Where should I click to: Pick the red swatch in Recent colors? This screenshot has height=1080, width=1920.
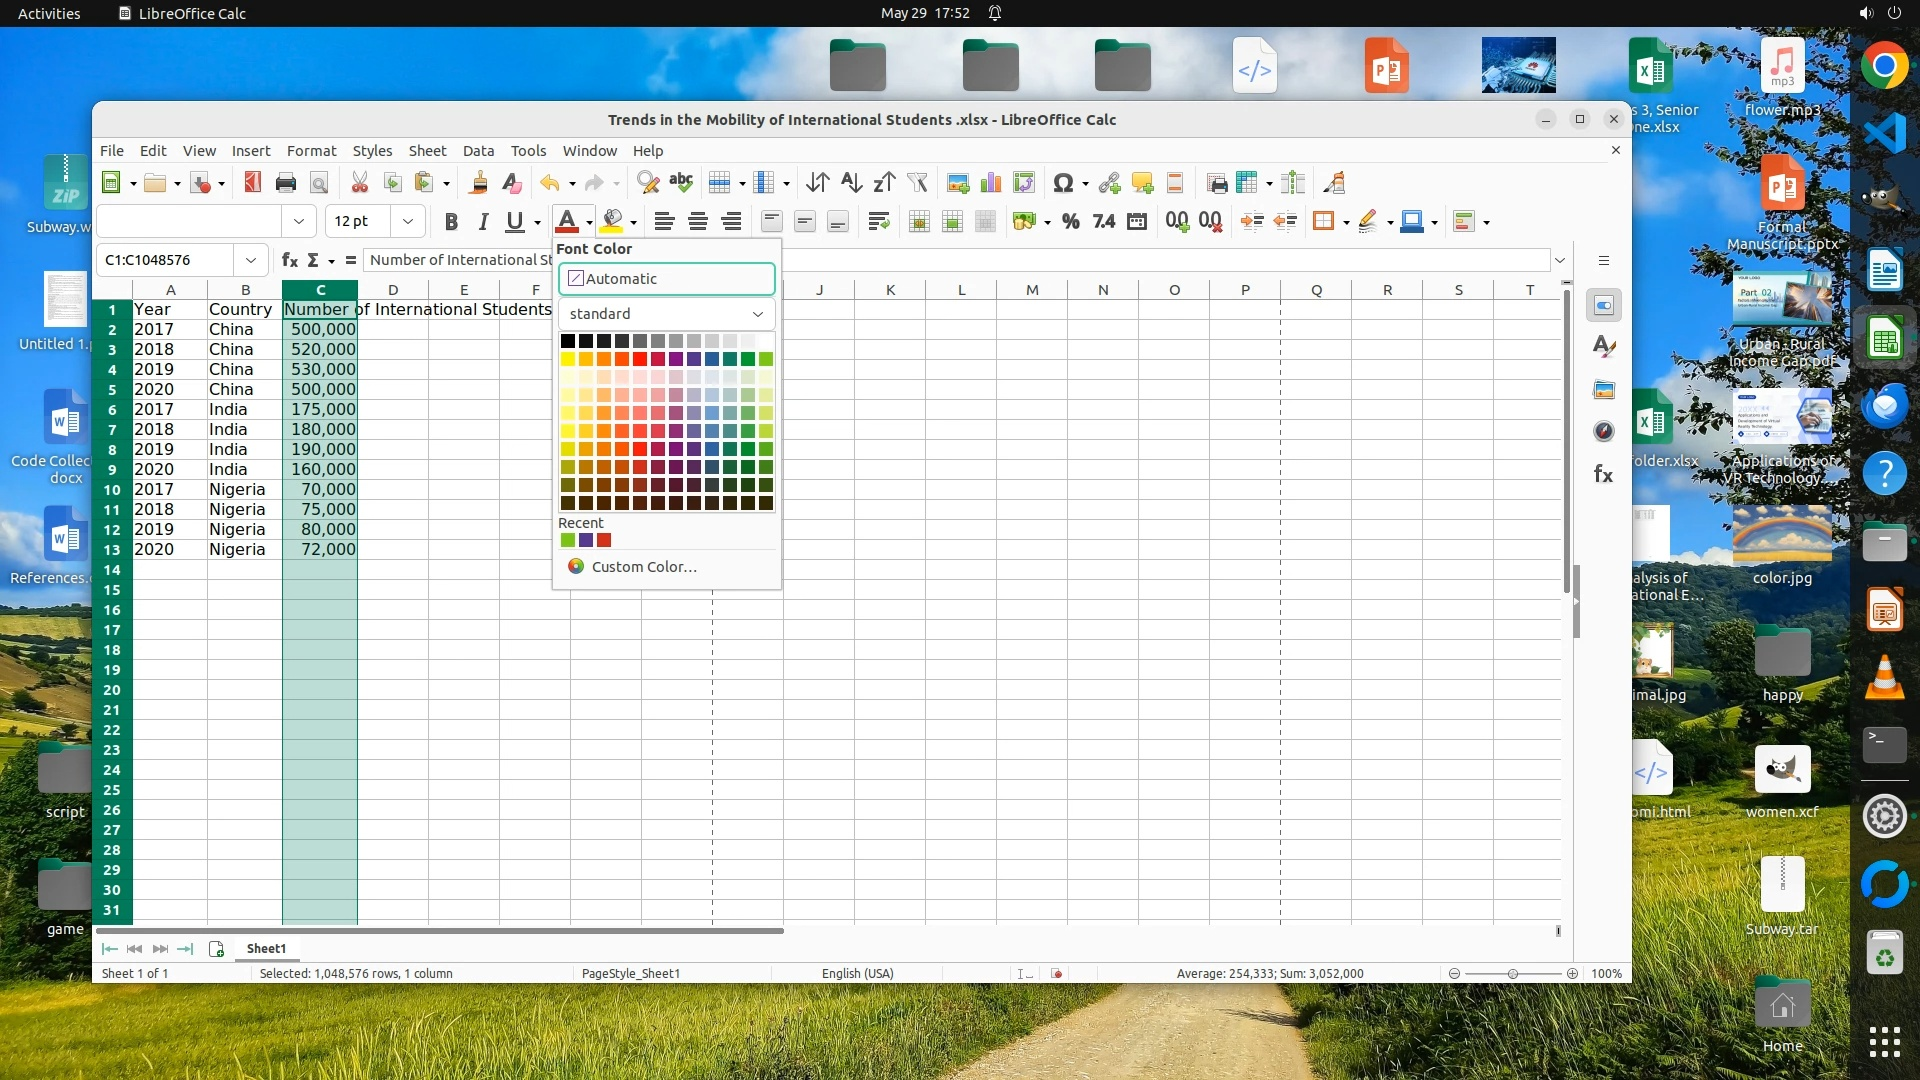(x=604, y=541)
